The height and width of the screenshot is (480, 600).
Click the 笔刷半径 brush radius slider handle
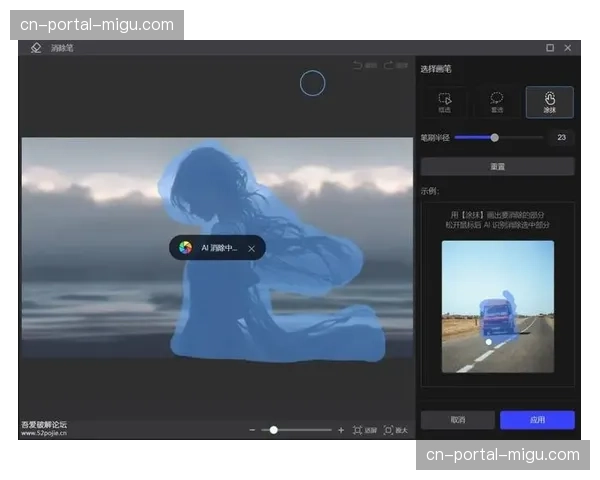[494, 137]
